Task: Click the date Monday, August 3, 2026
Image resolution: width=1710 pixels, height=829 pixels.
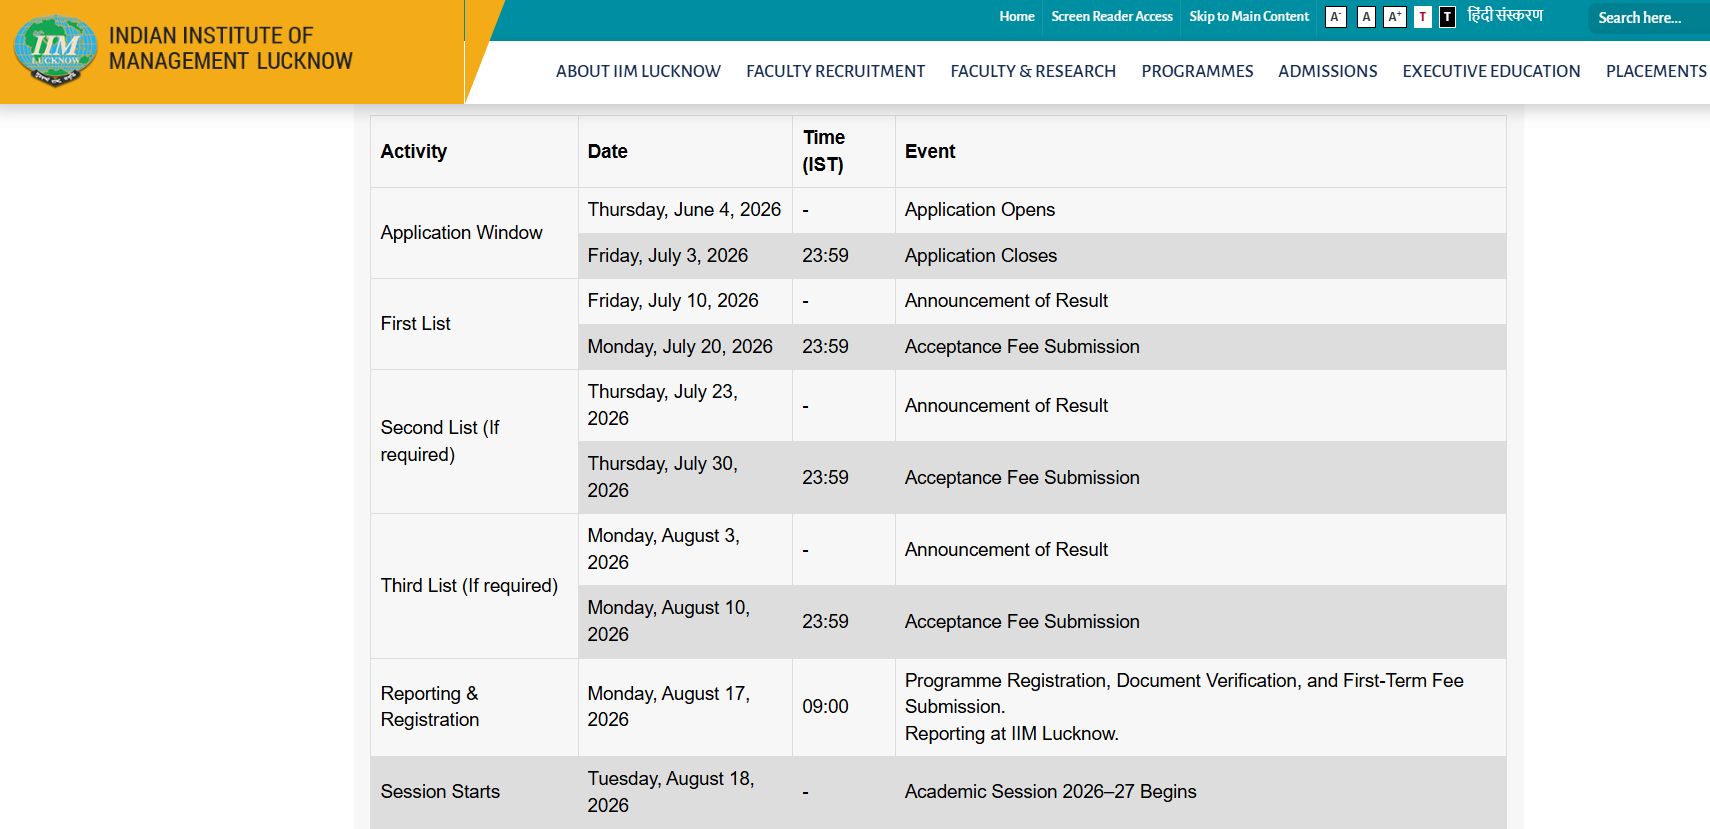Action: [x=664, y=549]
